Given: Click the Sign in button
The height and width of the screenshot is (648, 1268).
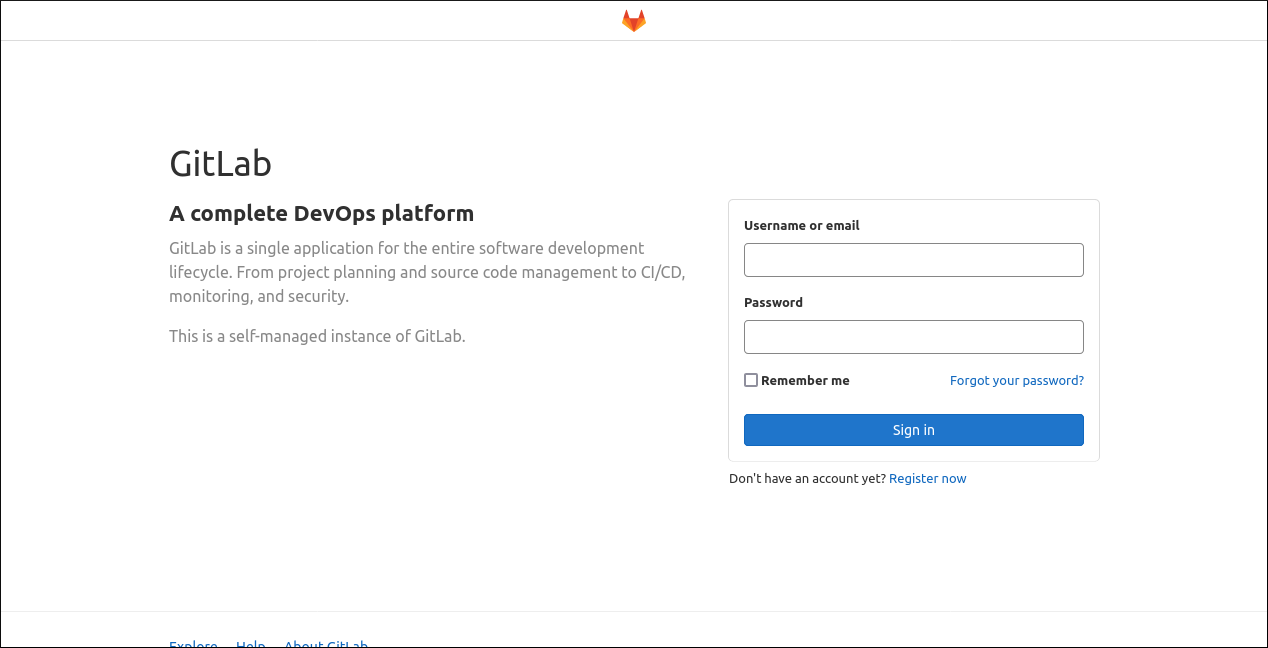Looking at the screenshot, I should [913, 429].
